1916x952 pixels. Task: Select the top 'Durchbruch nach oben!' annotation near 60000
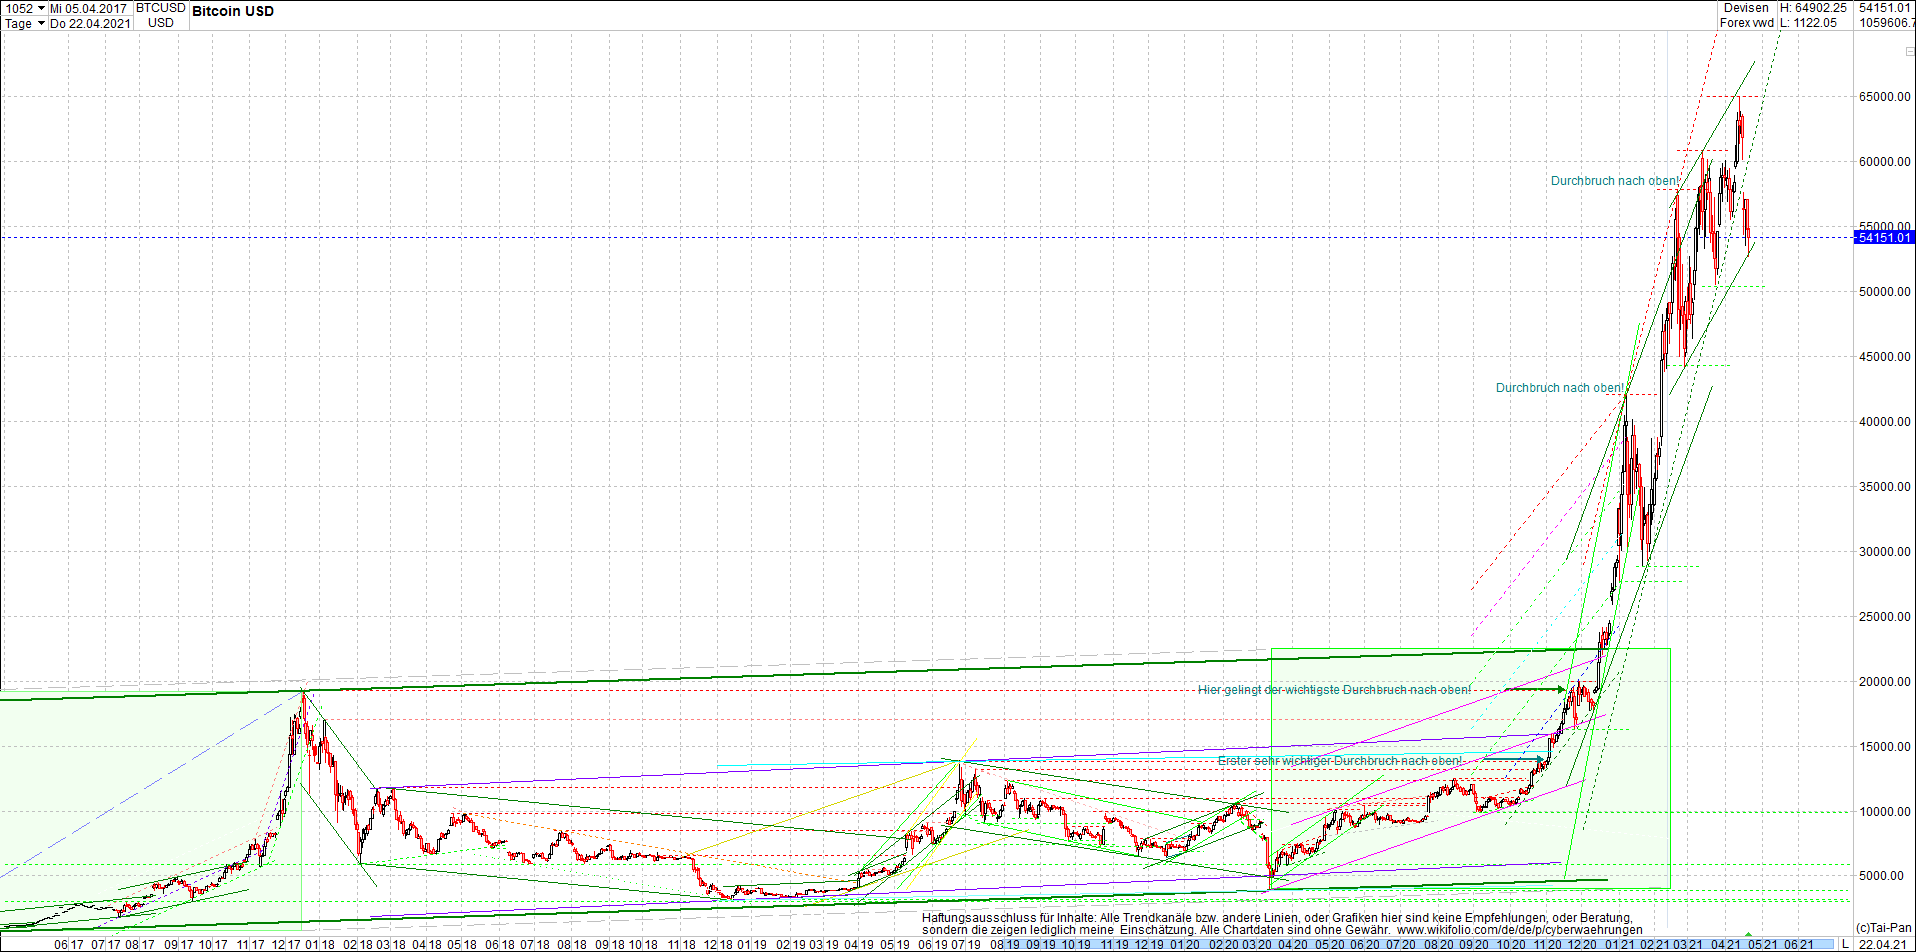1615,181
